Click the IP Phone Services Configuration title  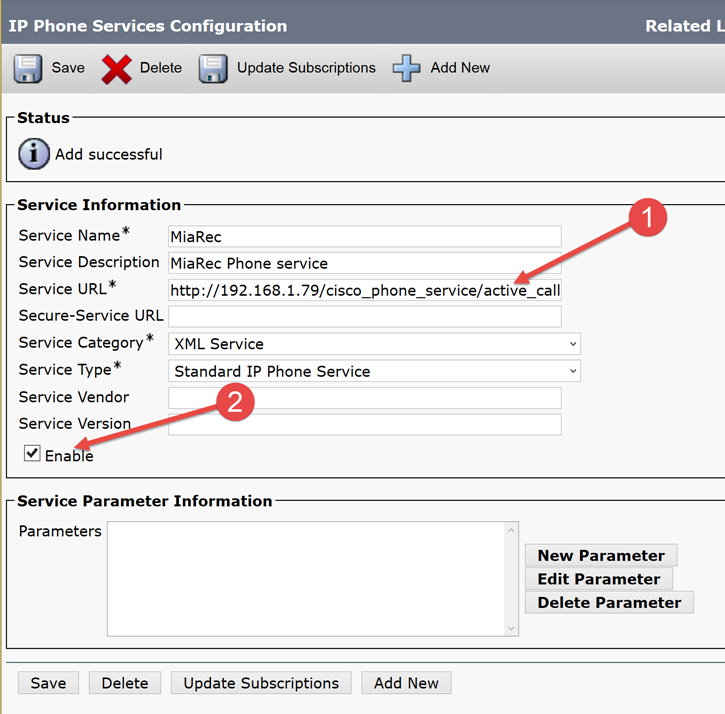(147, 26)
